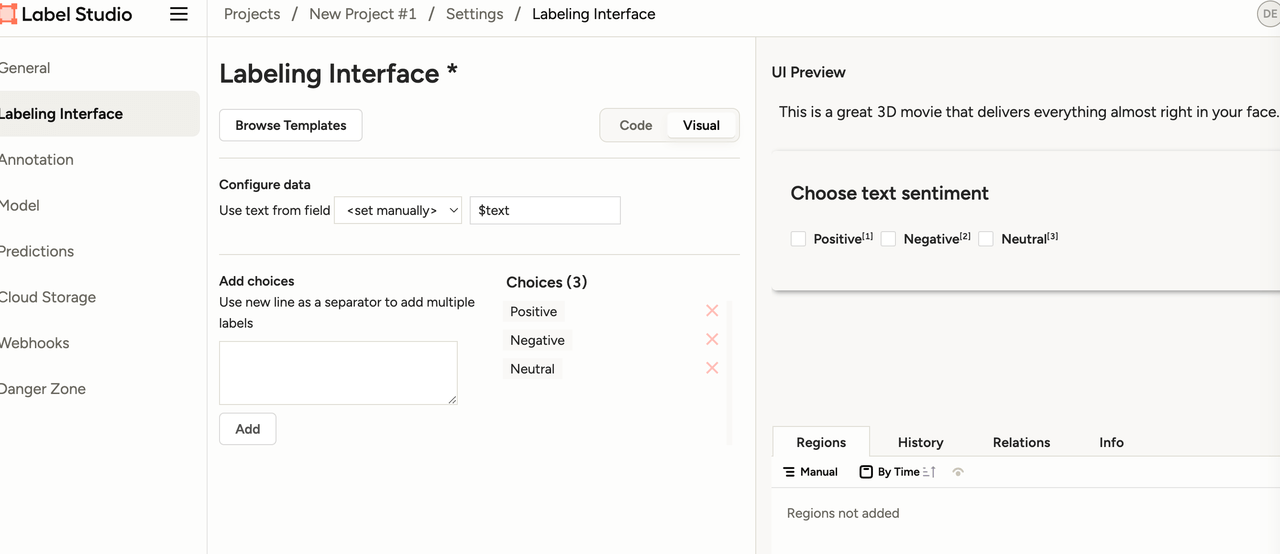Click the scrollbar beside the Choices list

coord(729,372)
